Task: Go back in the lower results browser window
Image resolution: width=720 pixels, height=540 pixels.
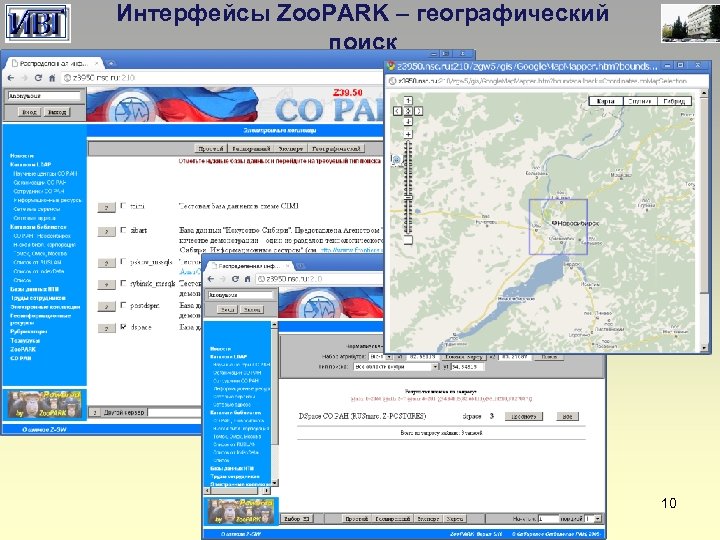Action: pyautogui.click(x=211, y=279)
